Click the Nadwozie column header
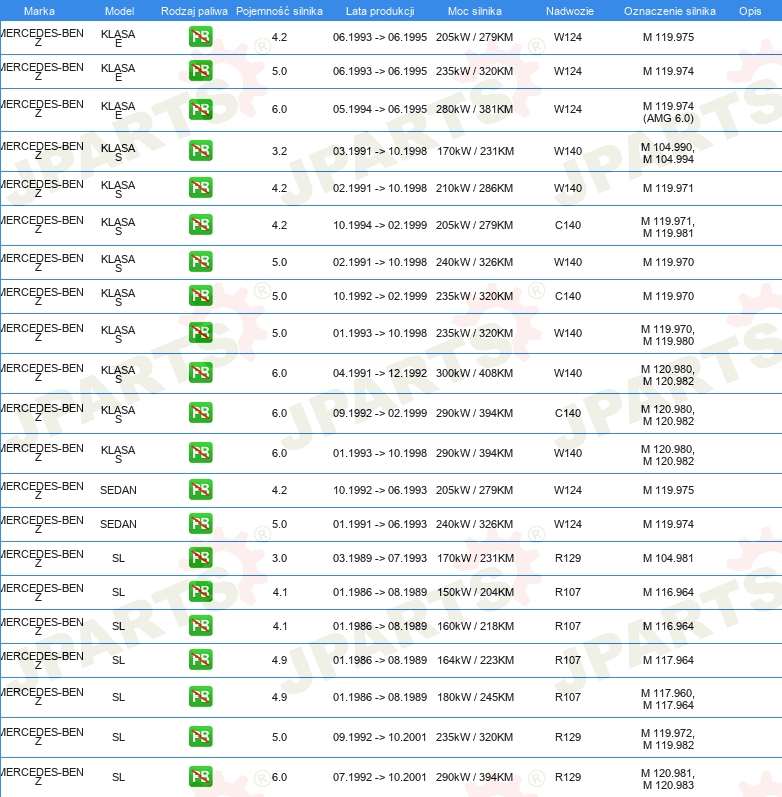The width and height of the screenshot is (782, 797). (569, 11)
